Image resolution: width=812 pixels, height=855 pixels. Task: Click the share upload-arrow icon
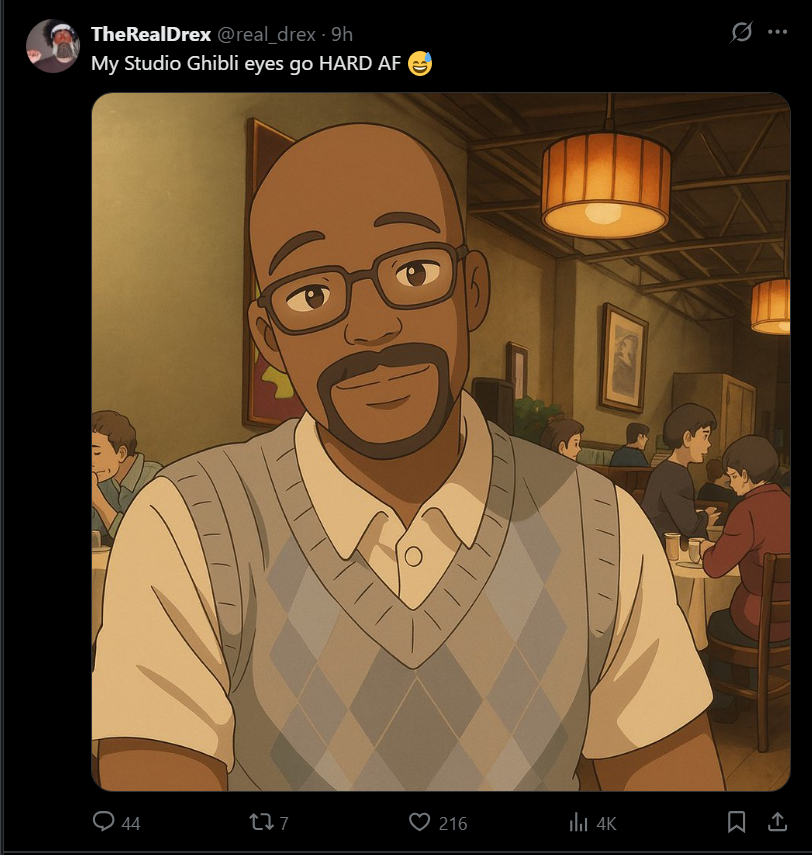(777, 822)
